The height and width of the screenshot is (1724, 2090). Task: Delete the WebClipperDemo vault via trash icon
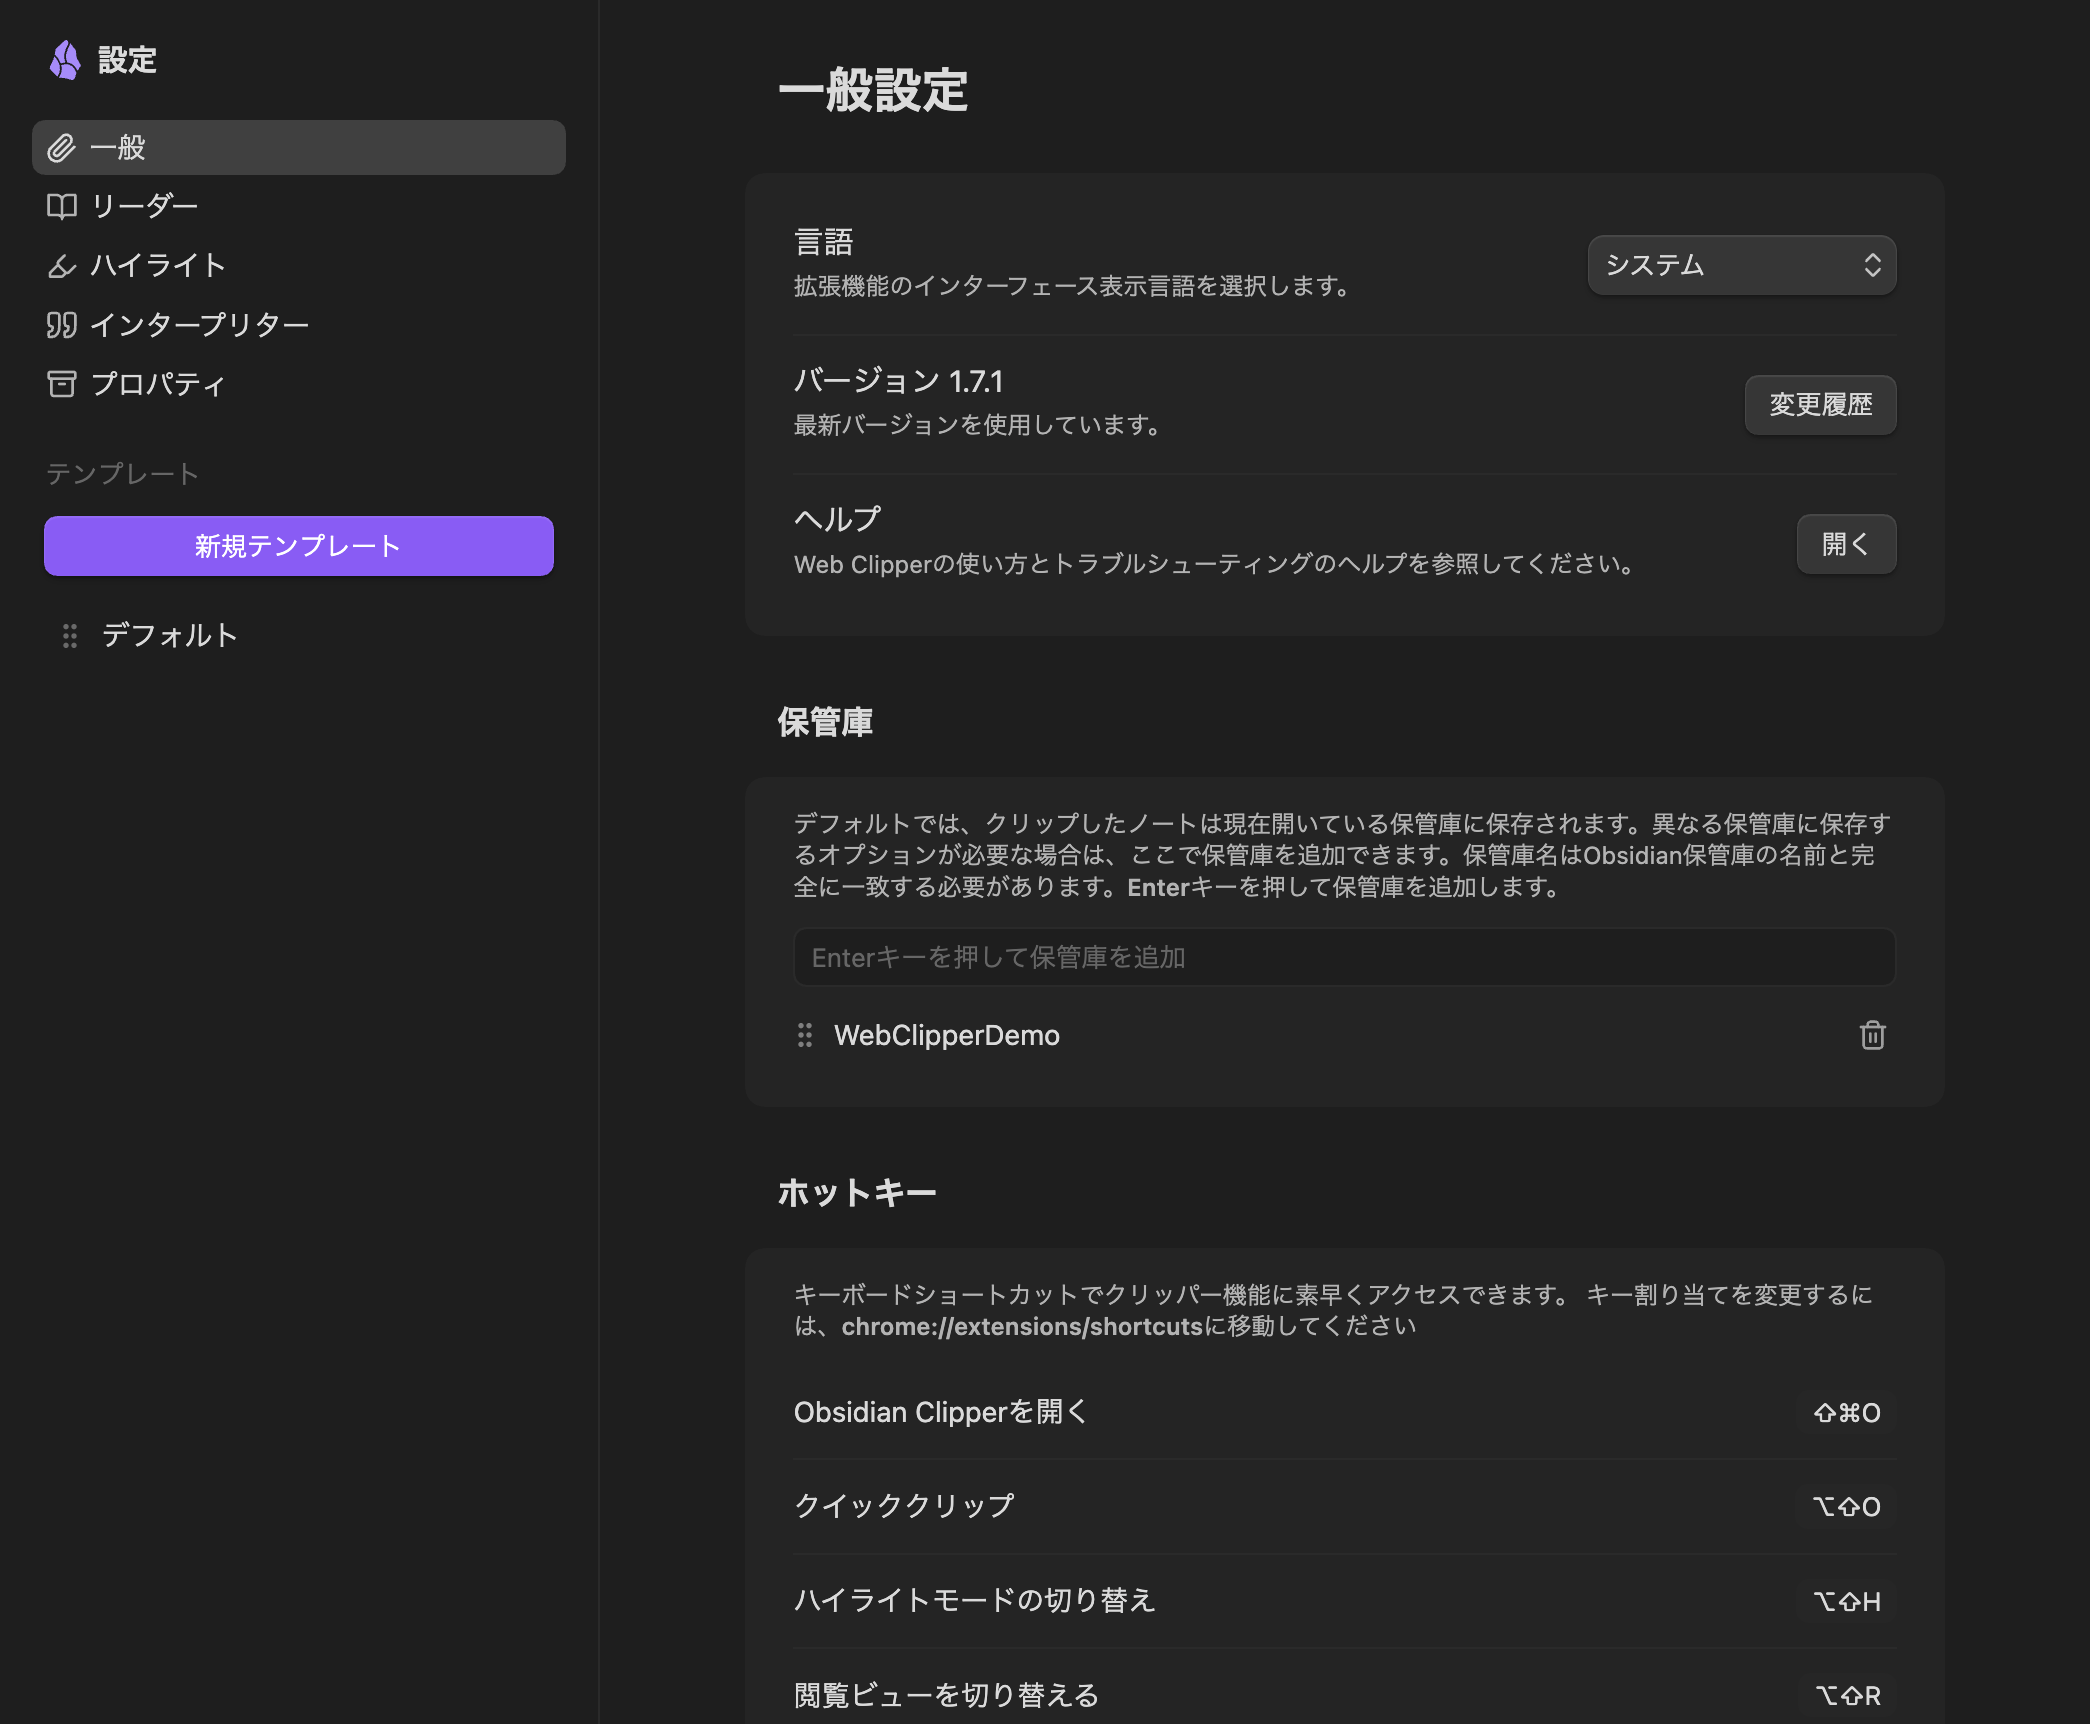(1873, 1035)
